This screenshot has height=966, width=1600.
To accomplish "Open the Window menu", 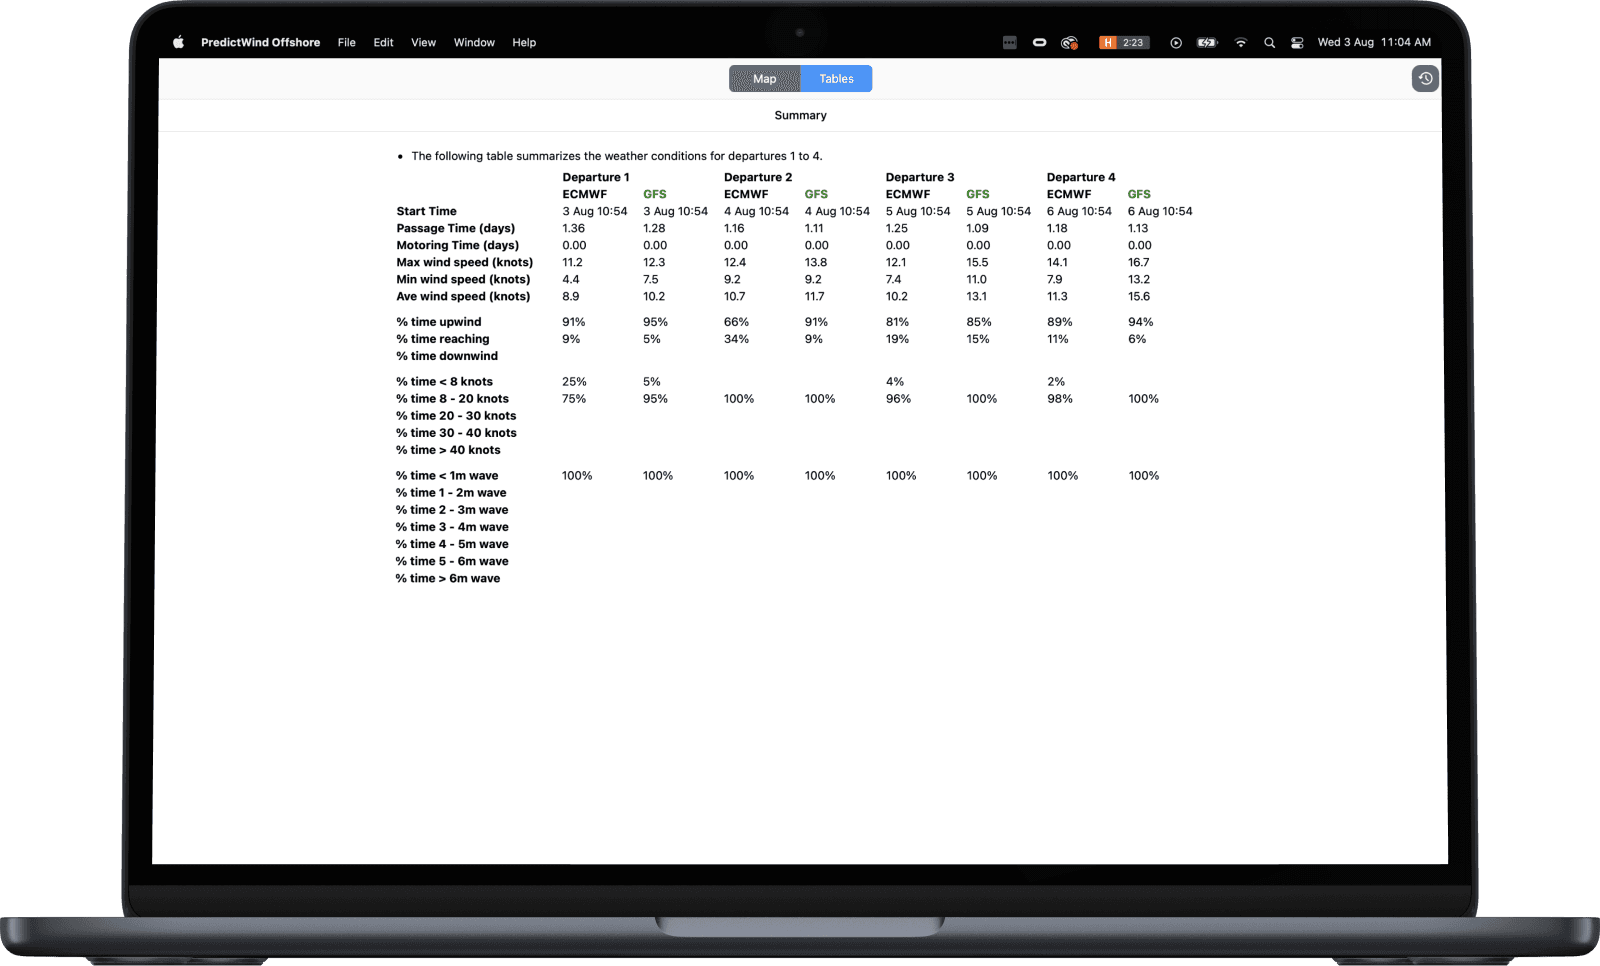I will (474, 42).
